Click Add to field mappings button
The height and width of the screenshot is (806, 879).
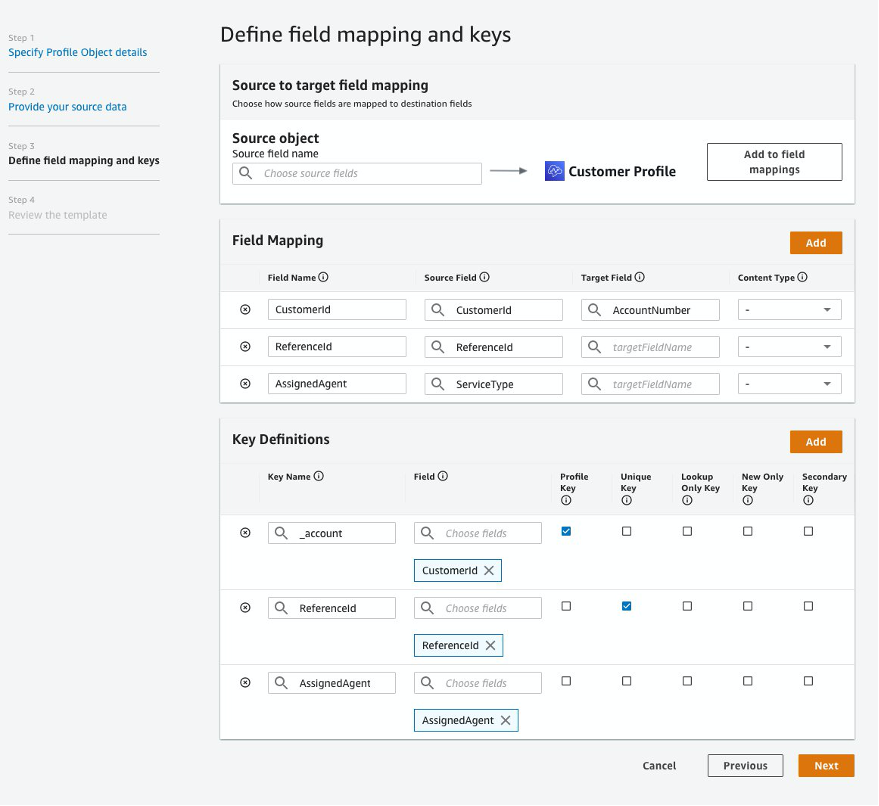774,162
